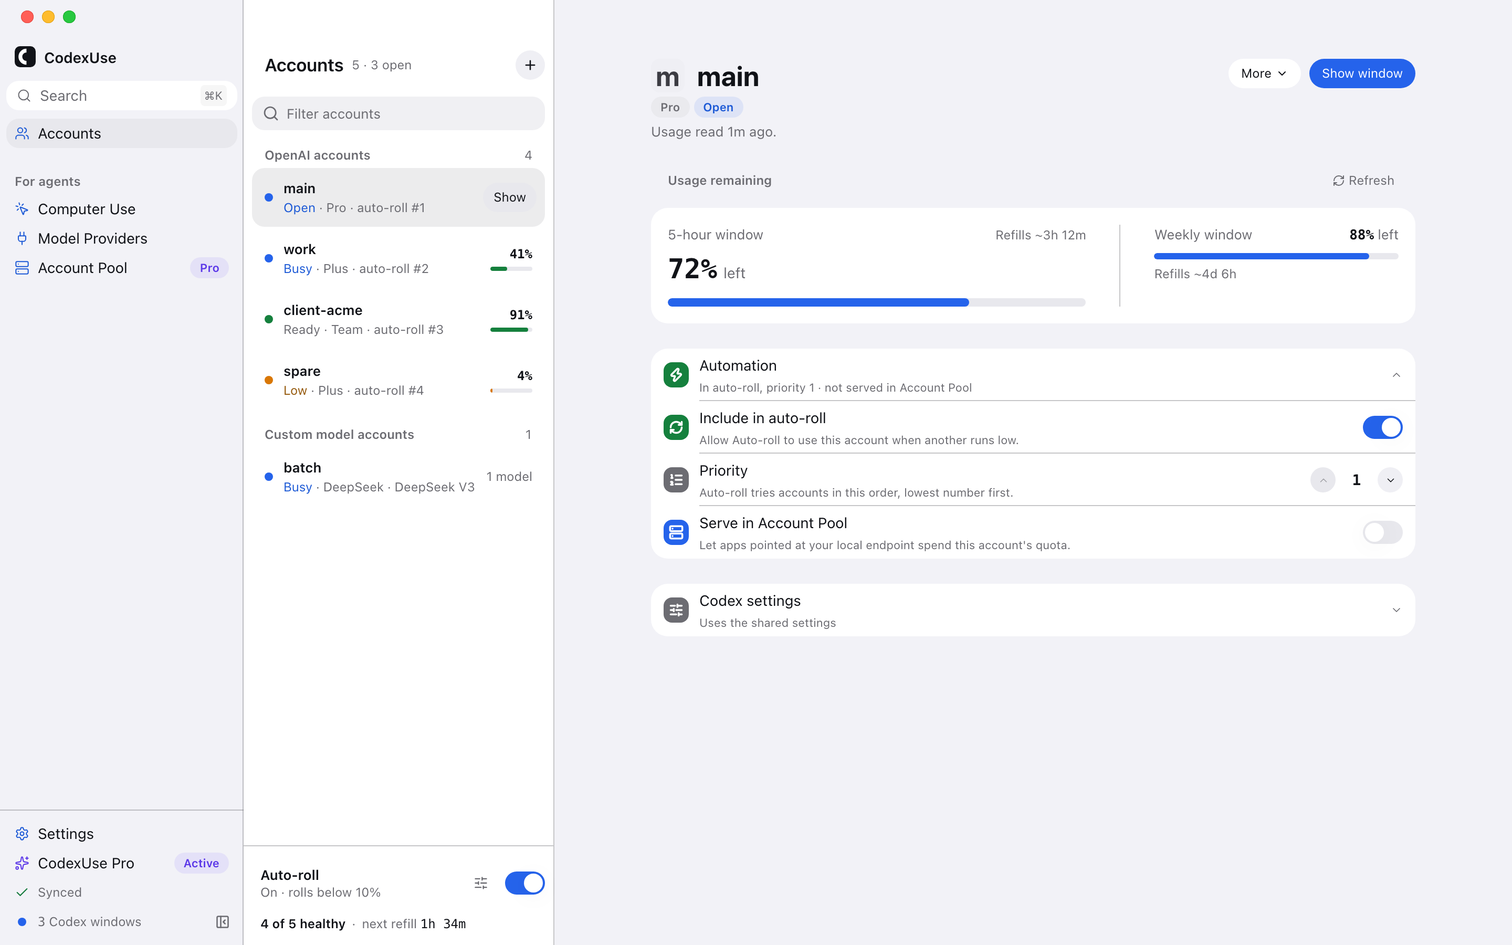
Task: Focus the Search field in sidebar
Action: 122,96
